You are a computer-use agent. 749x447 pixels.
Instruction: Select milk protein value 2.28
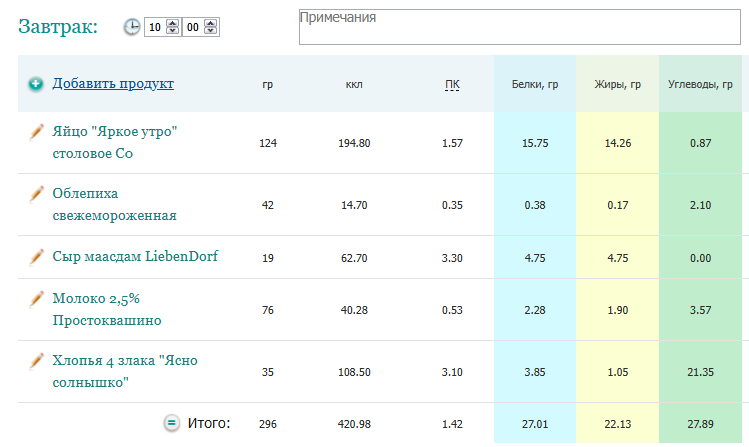pyautogui.click(x=535, y=310)
